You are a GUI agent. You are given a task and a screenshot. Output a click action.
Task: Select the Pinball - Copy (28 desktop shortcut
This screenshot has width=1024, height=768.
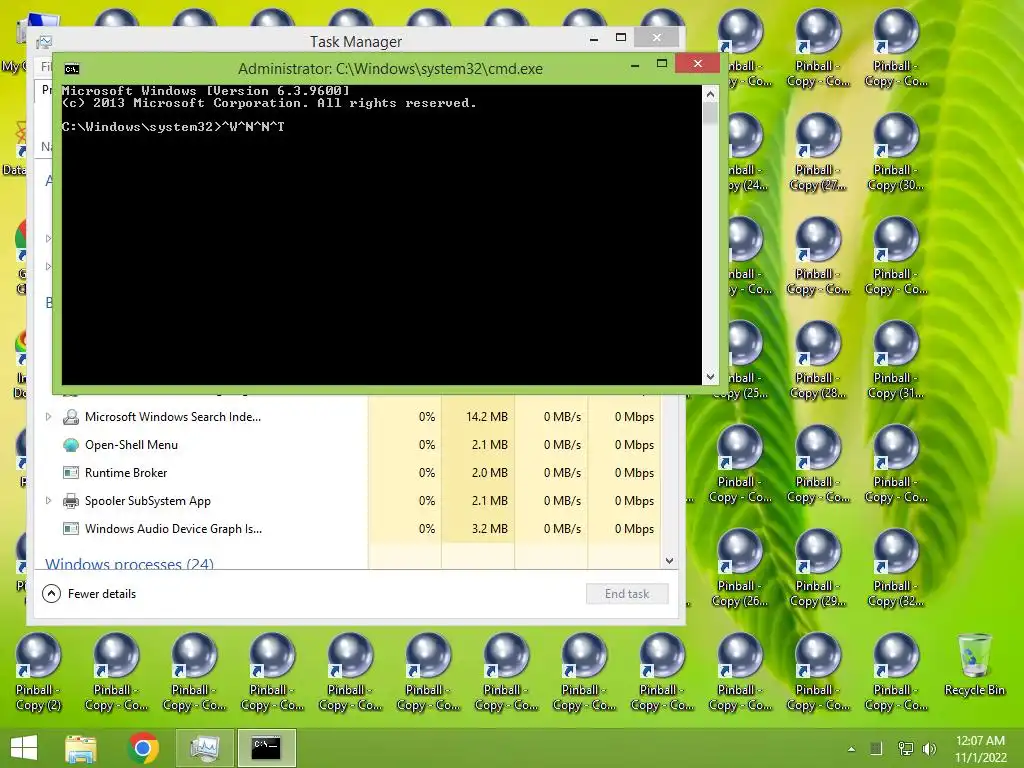pyautogui.click(x=818, y=360)
